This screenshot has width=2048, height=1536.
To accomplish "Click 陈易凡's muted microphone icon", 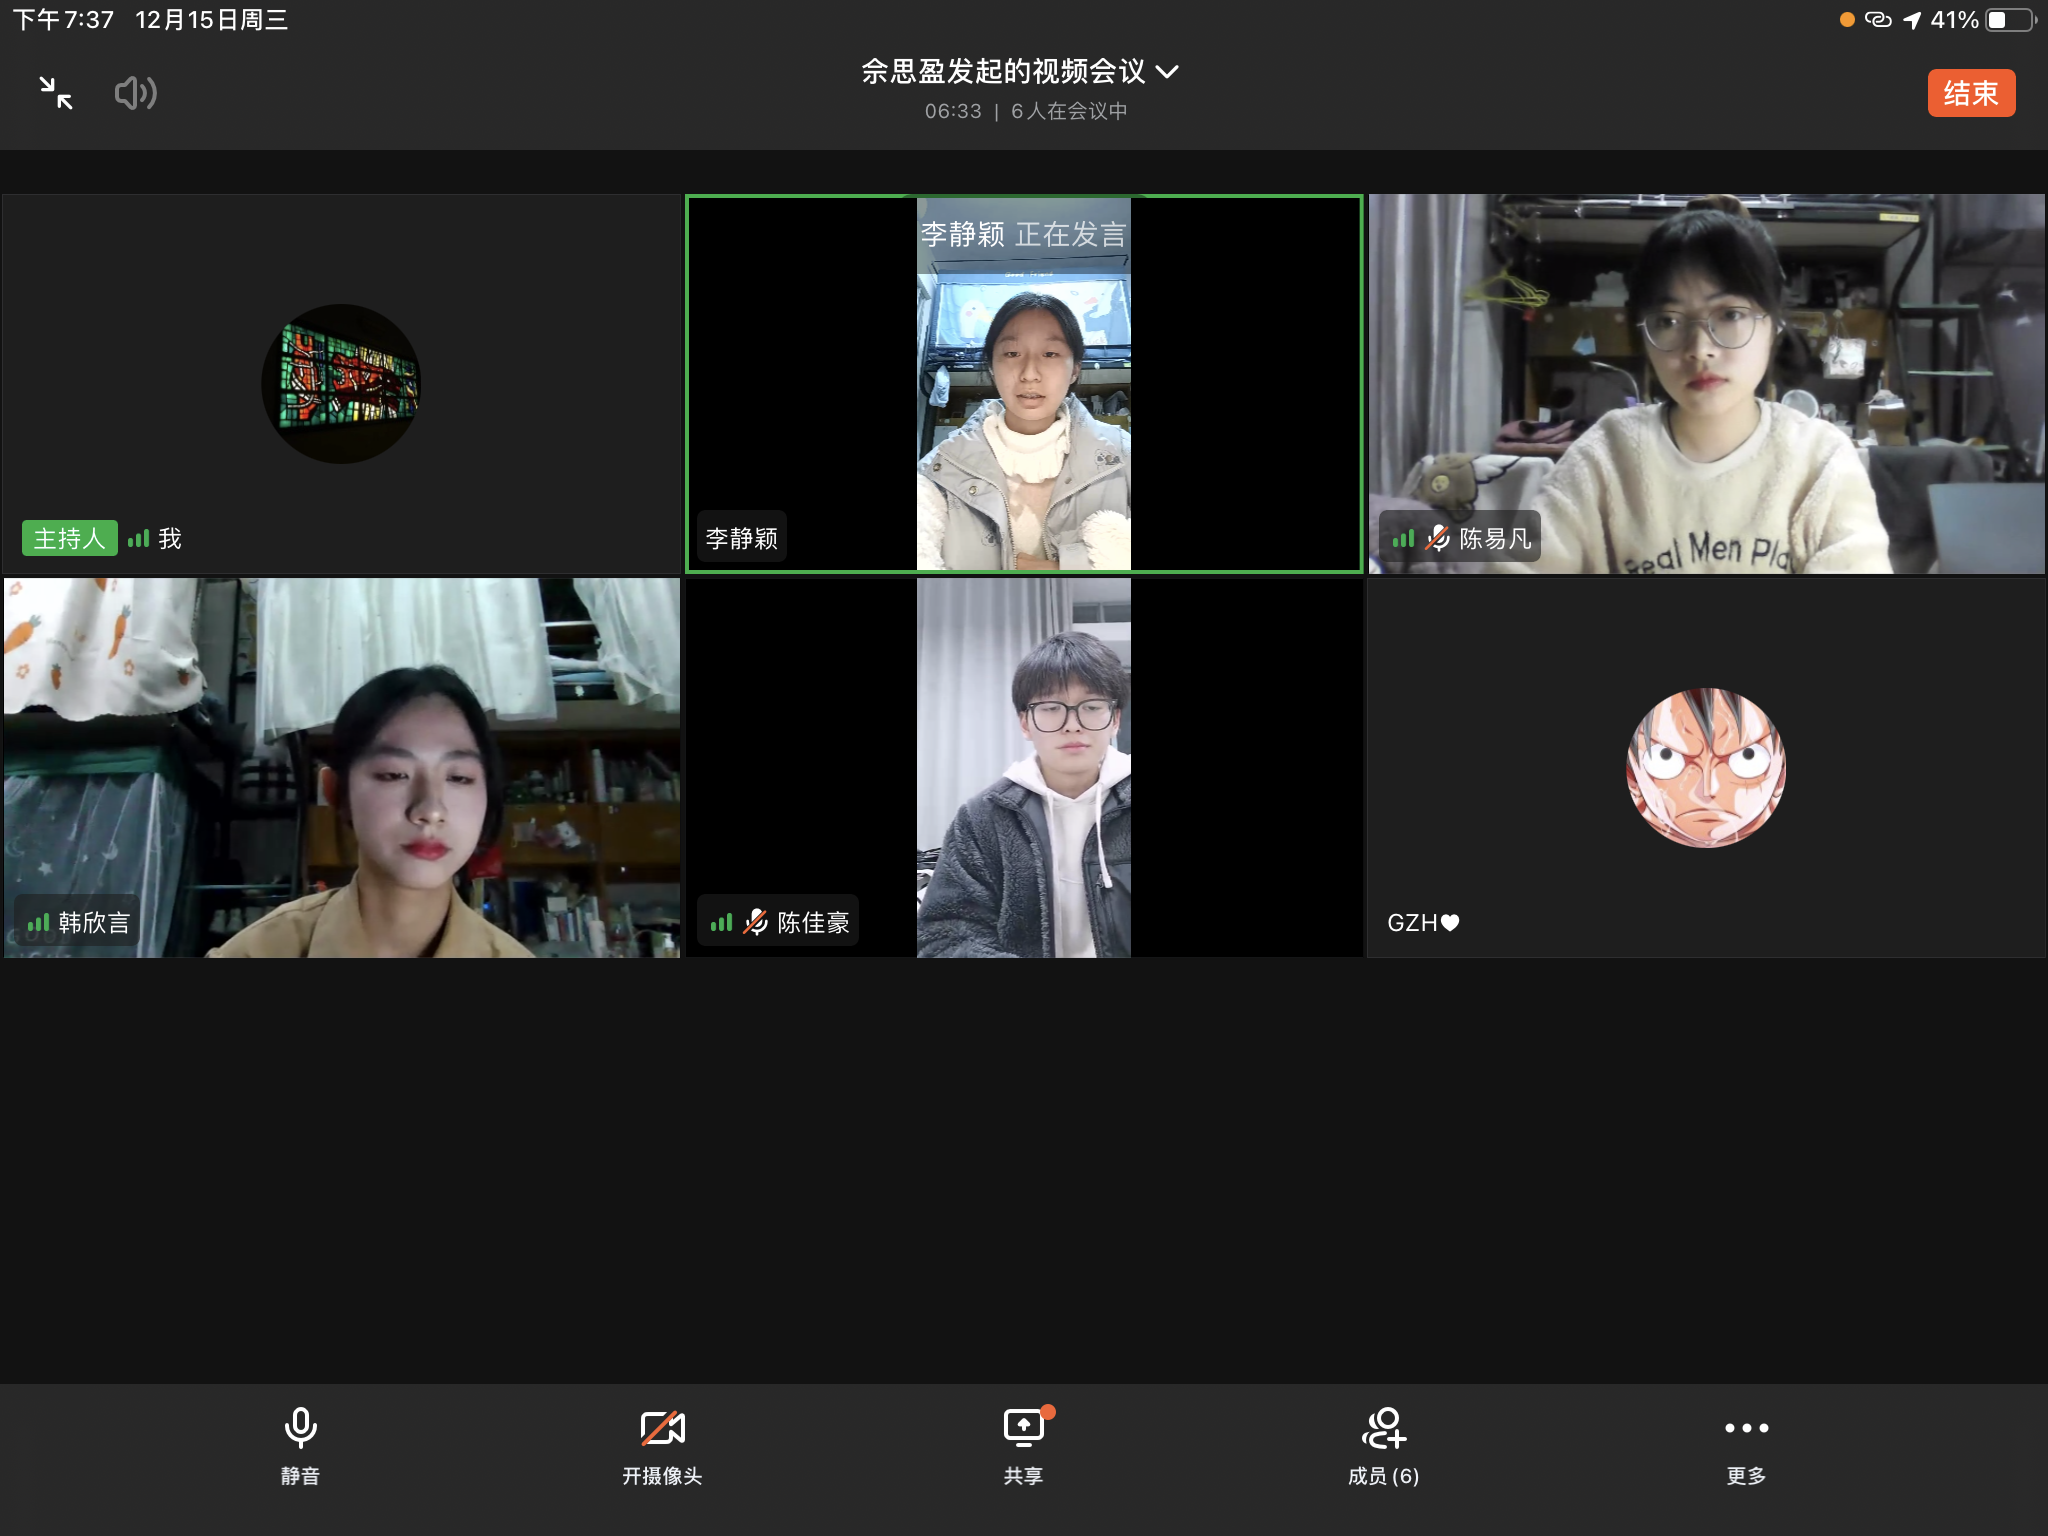I will 1437,538.
